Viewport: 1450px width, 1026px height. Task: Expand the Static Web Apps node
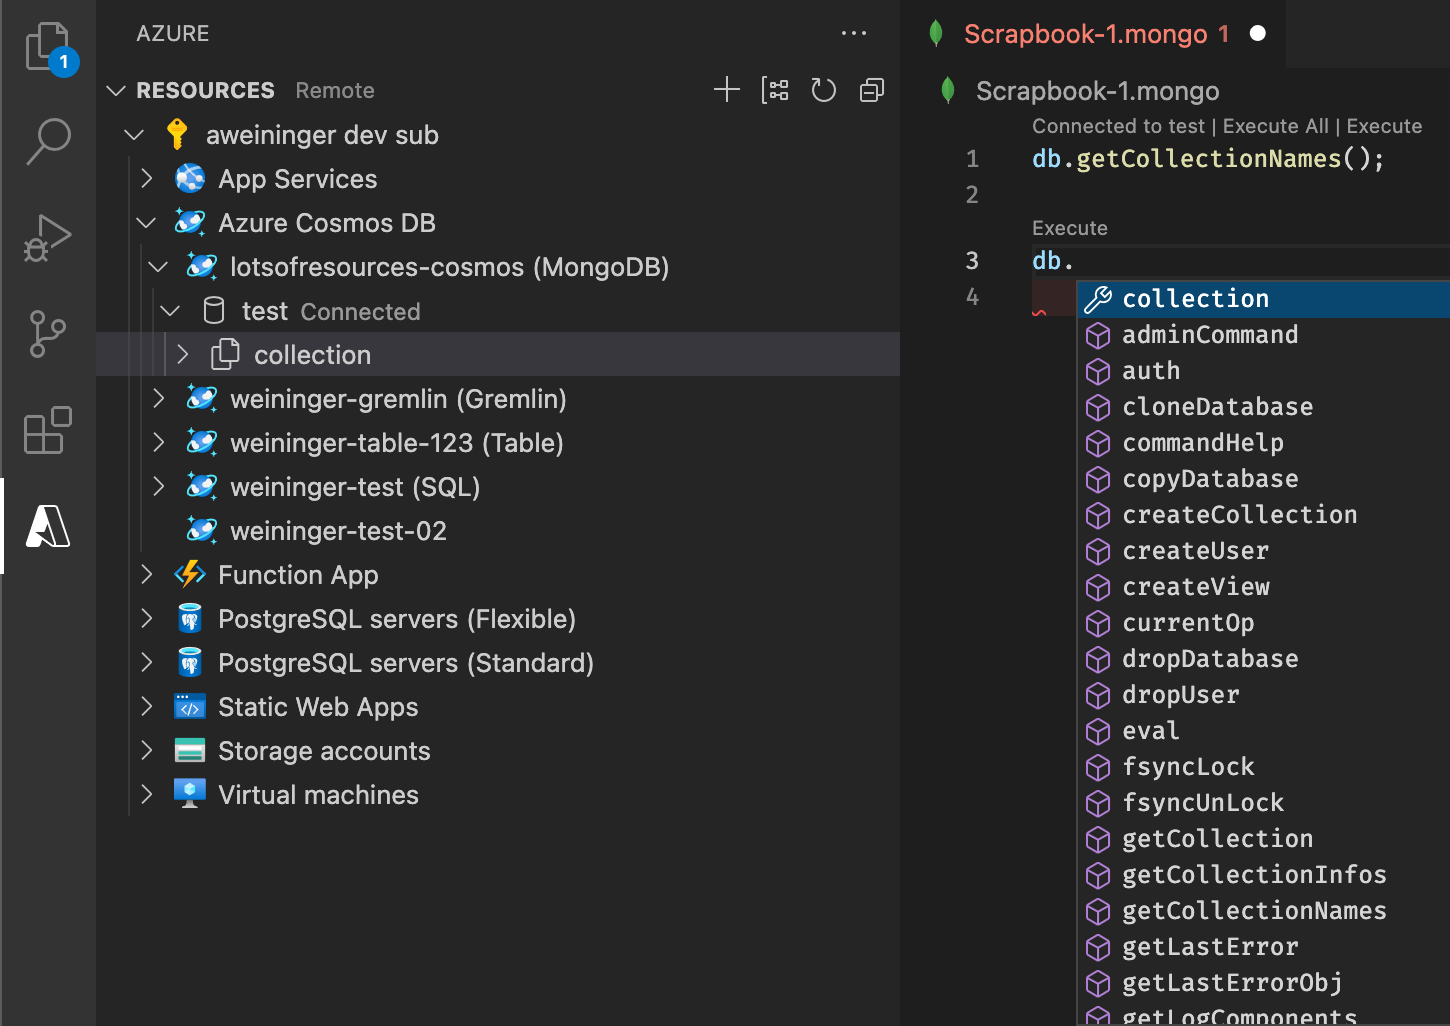click(147, 706)
